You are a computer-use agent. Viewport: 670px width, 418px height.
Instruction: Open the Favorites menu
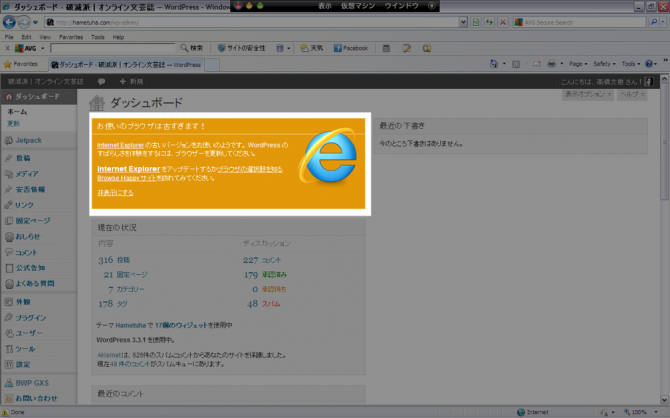pyautogui.click(x=71, y=37)
